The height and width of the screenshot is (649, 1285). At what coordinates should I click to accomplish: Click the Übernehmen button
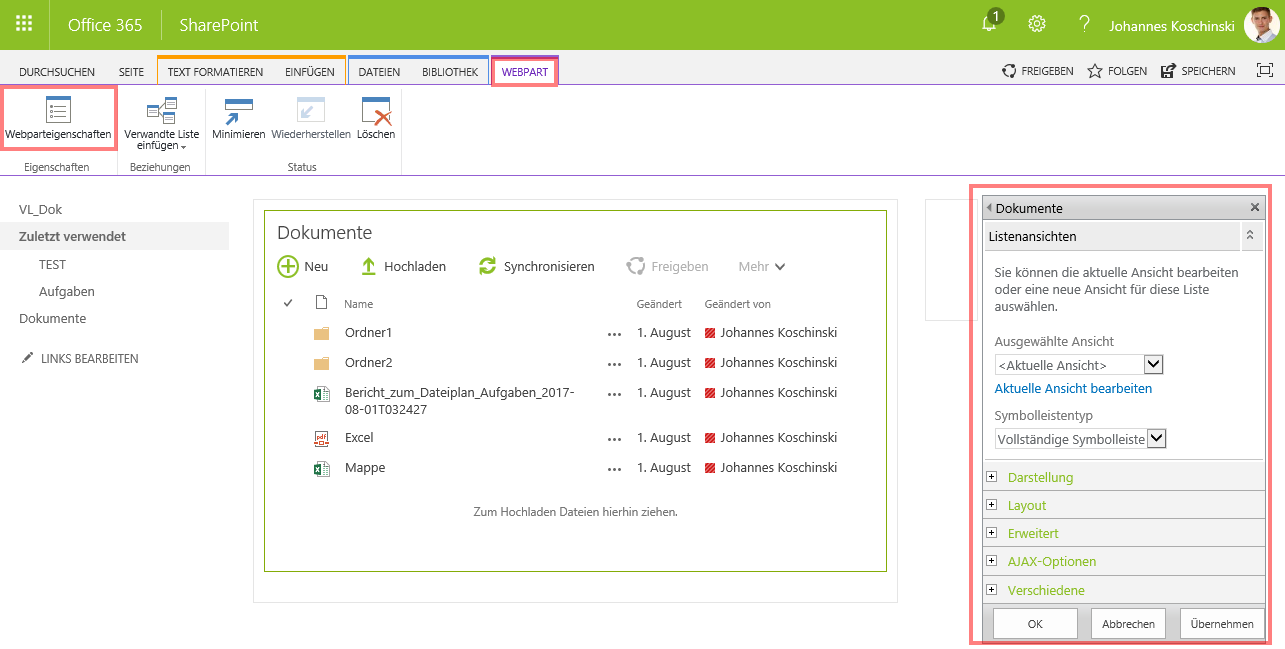tap(1222, 624)
